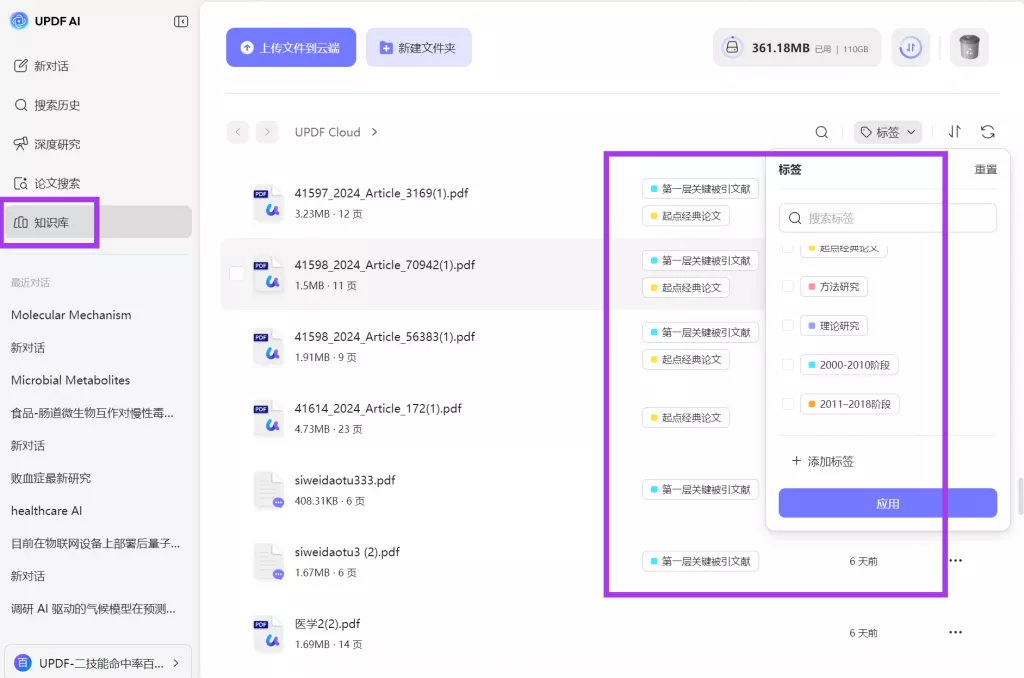Click the 上传文件到云端 button
The width and height of the screenshot is (1024, 678).
coord(291,47)
